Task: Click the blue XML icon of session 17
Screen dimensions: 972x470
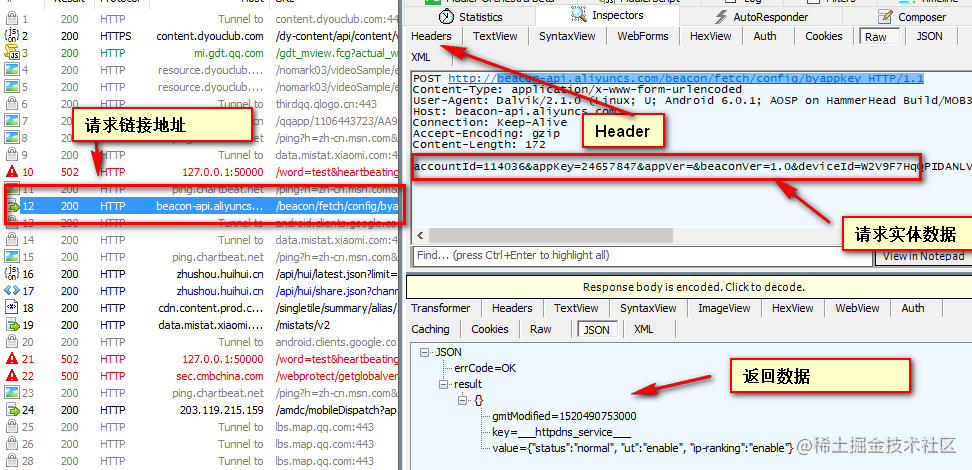Action: 12,291
